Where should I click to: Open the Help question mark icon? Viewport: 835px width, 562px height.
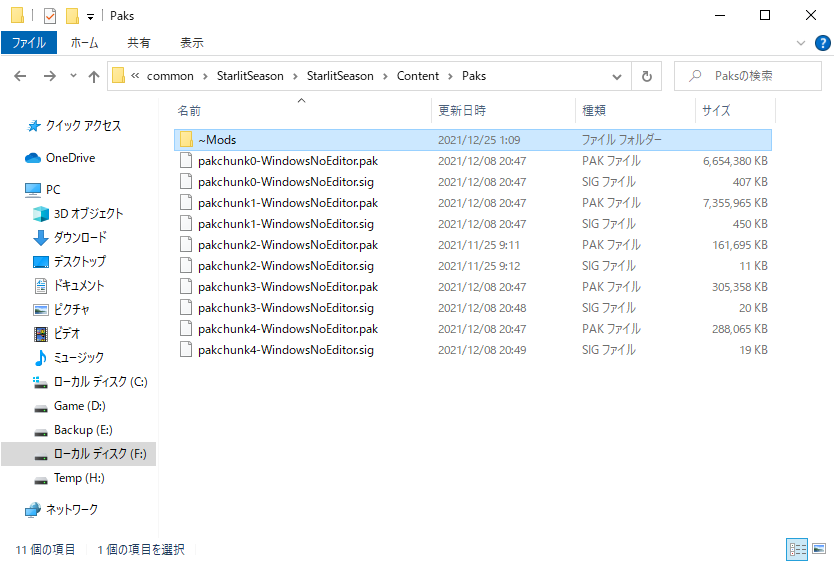822,43
